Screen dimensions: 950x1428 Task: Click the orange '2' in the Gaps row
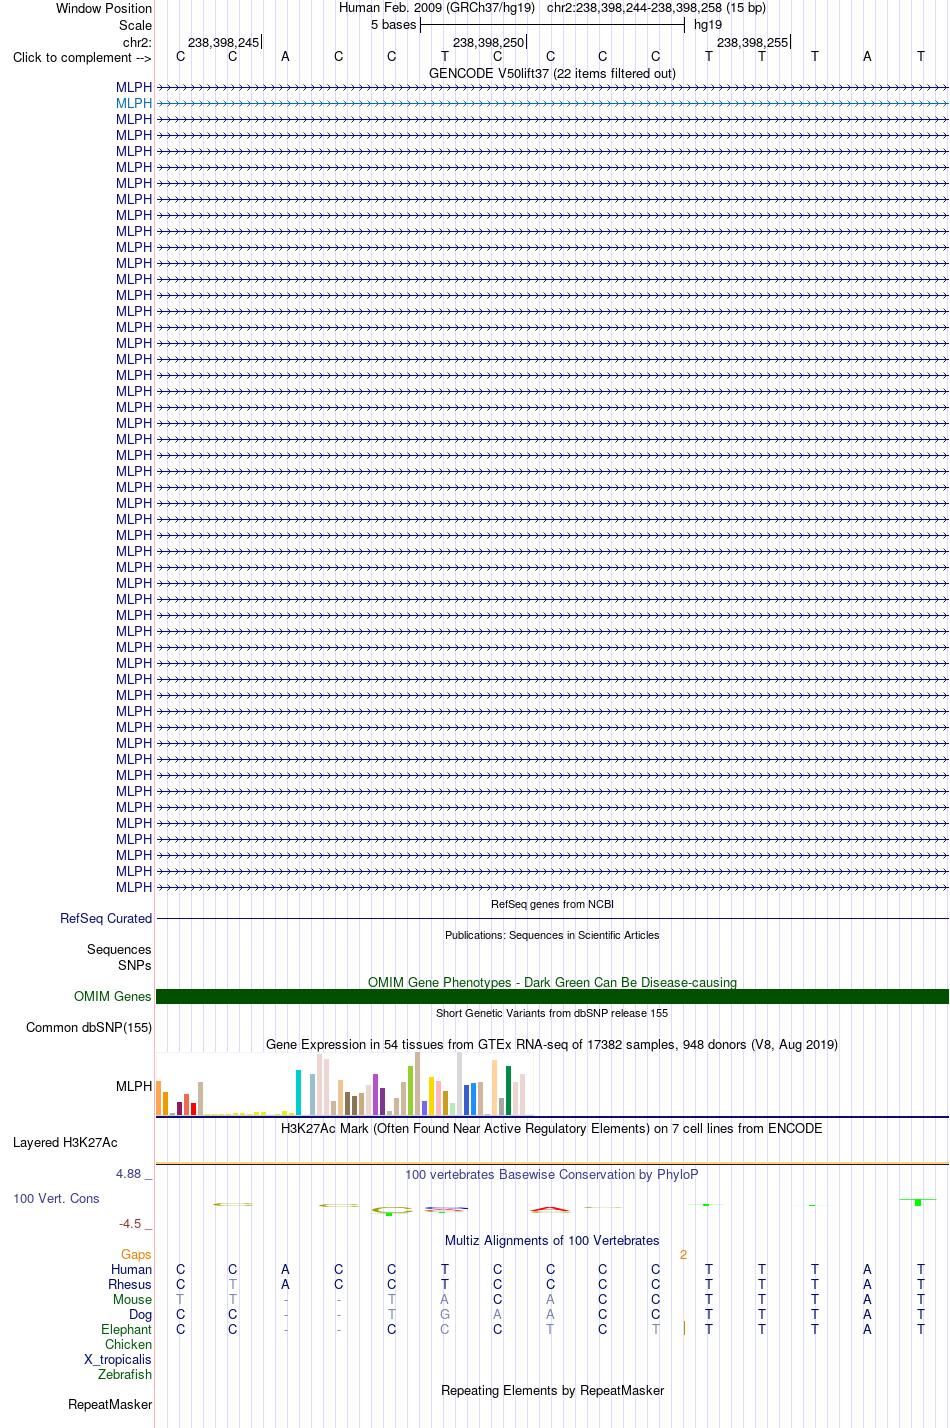click(x=683, y=1254)
